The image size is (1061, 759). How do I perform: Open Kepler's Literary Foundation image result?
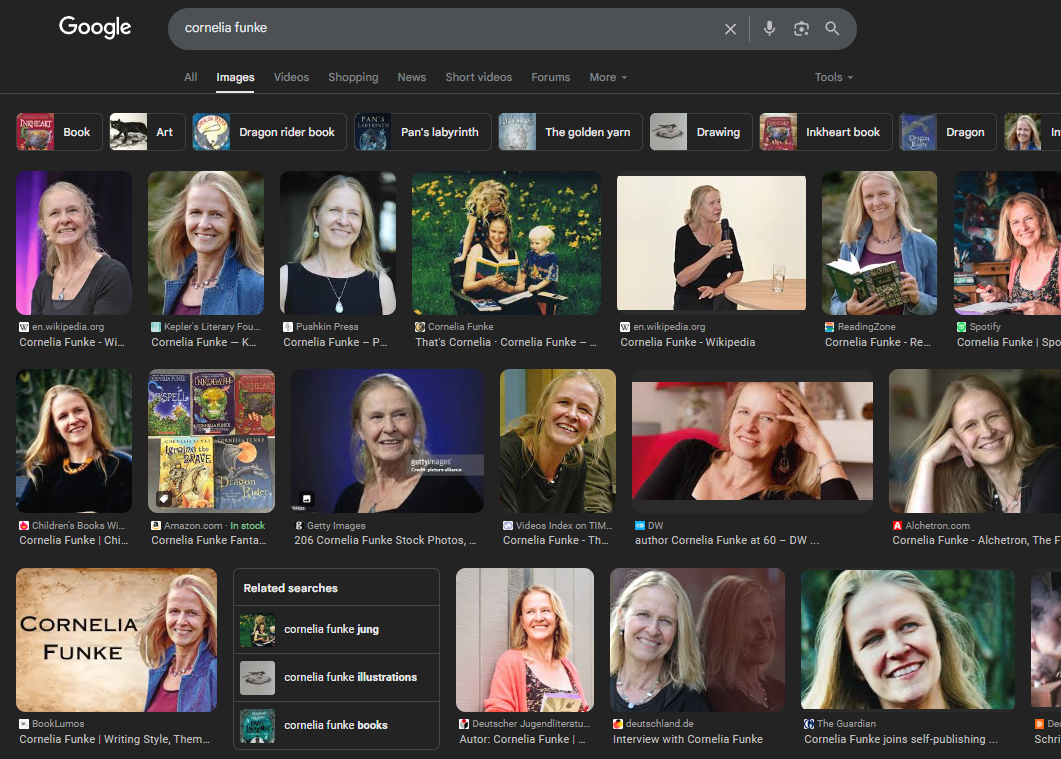tap(206, 243)
